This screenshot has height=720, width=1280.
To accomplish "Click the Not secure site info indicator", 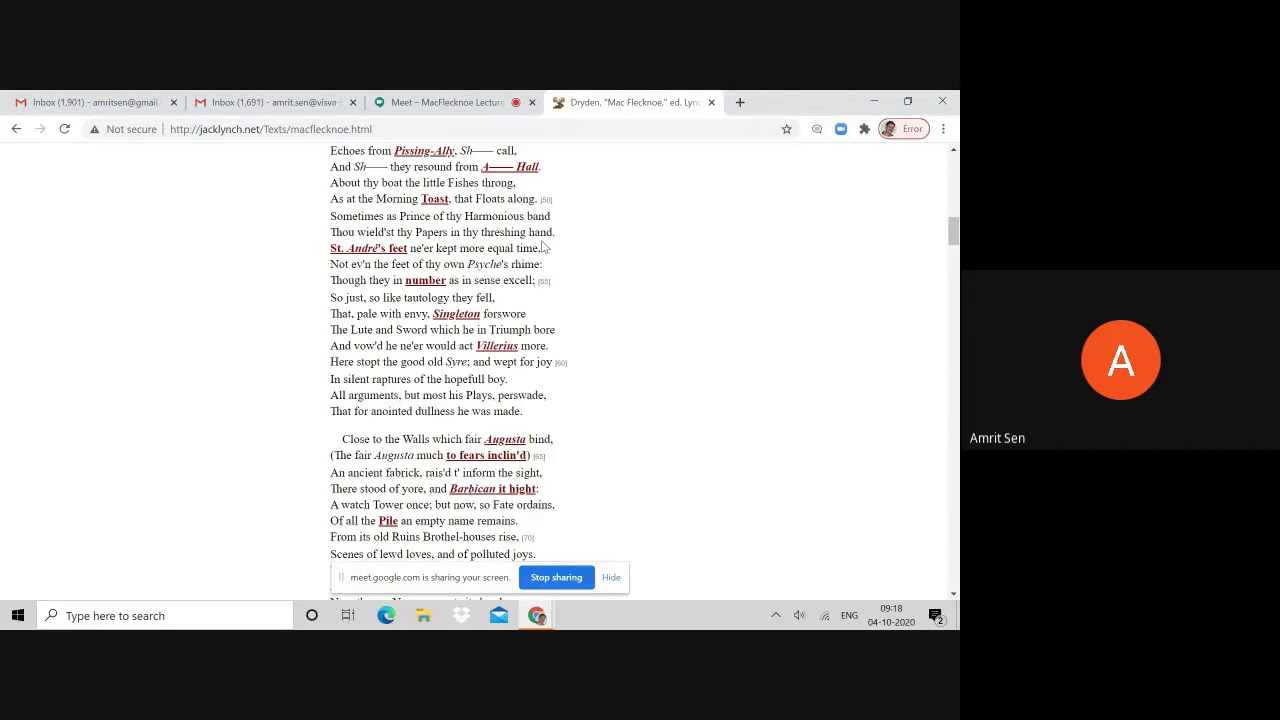I will pos(123,129).
